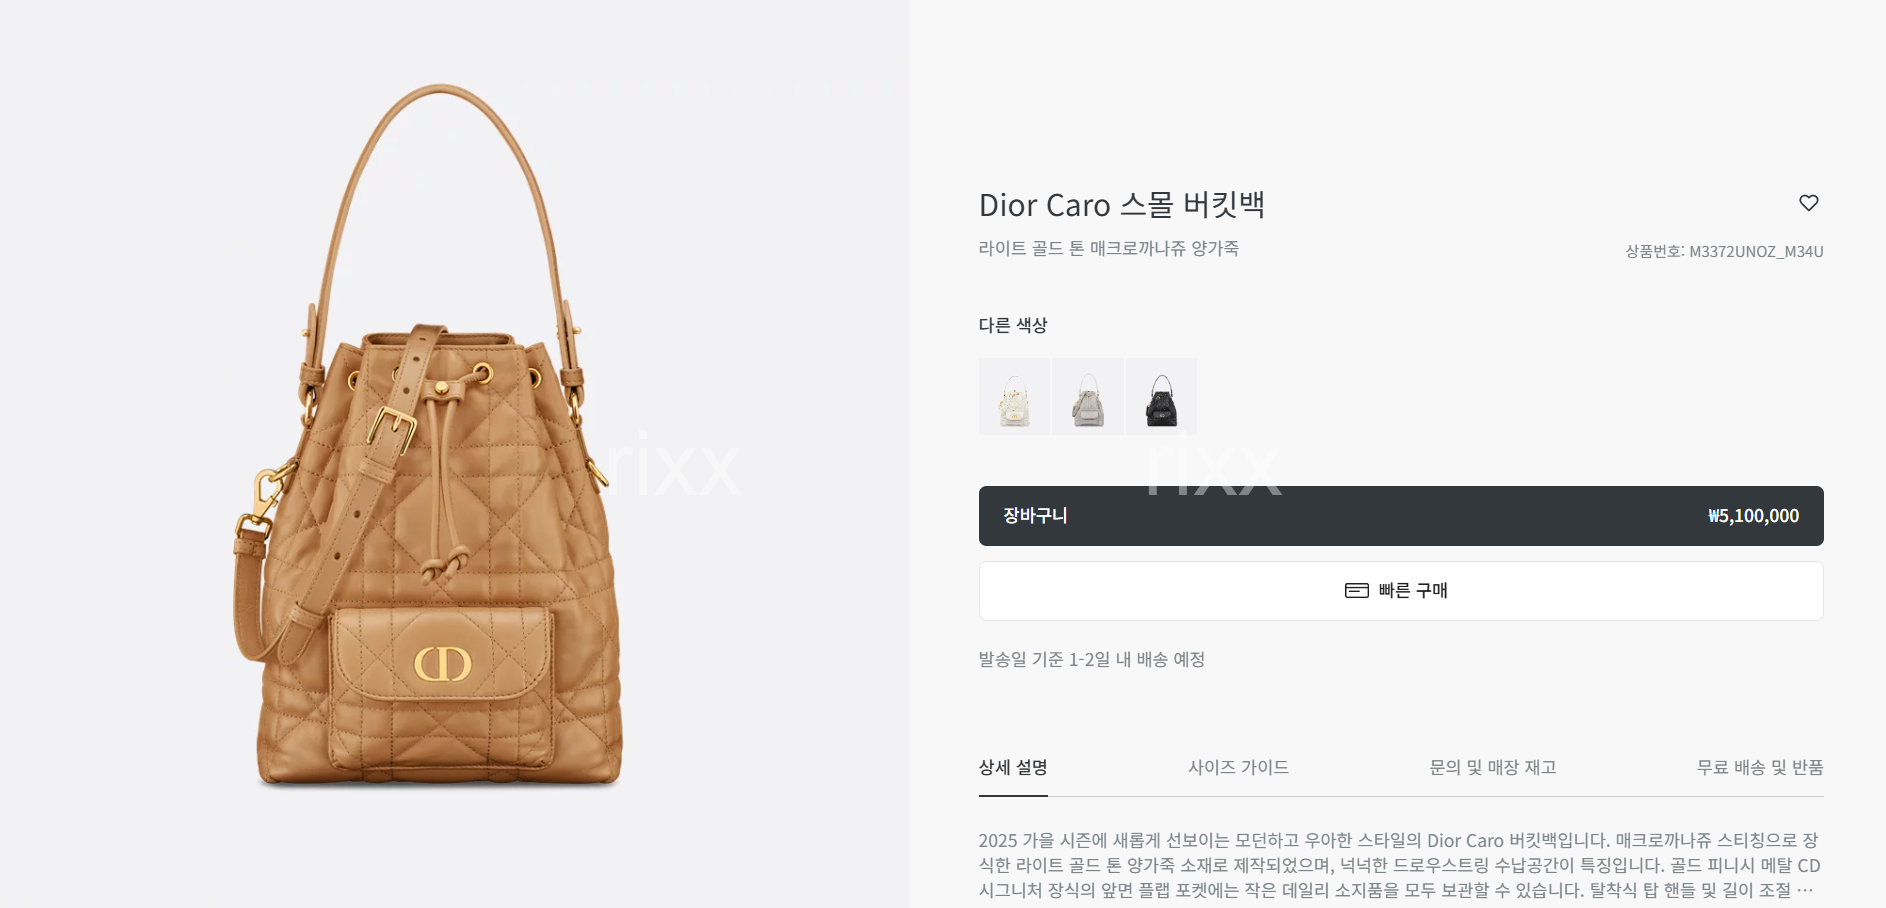The height and width of the screenshot is (908, 1886).
Task: Click the CD logo on the bag pocket
Action: pos(442,664)
